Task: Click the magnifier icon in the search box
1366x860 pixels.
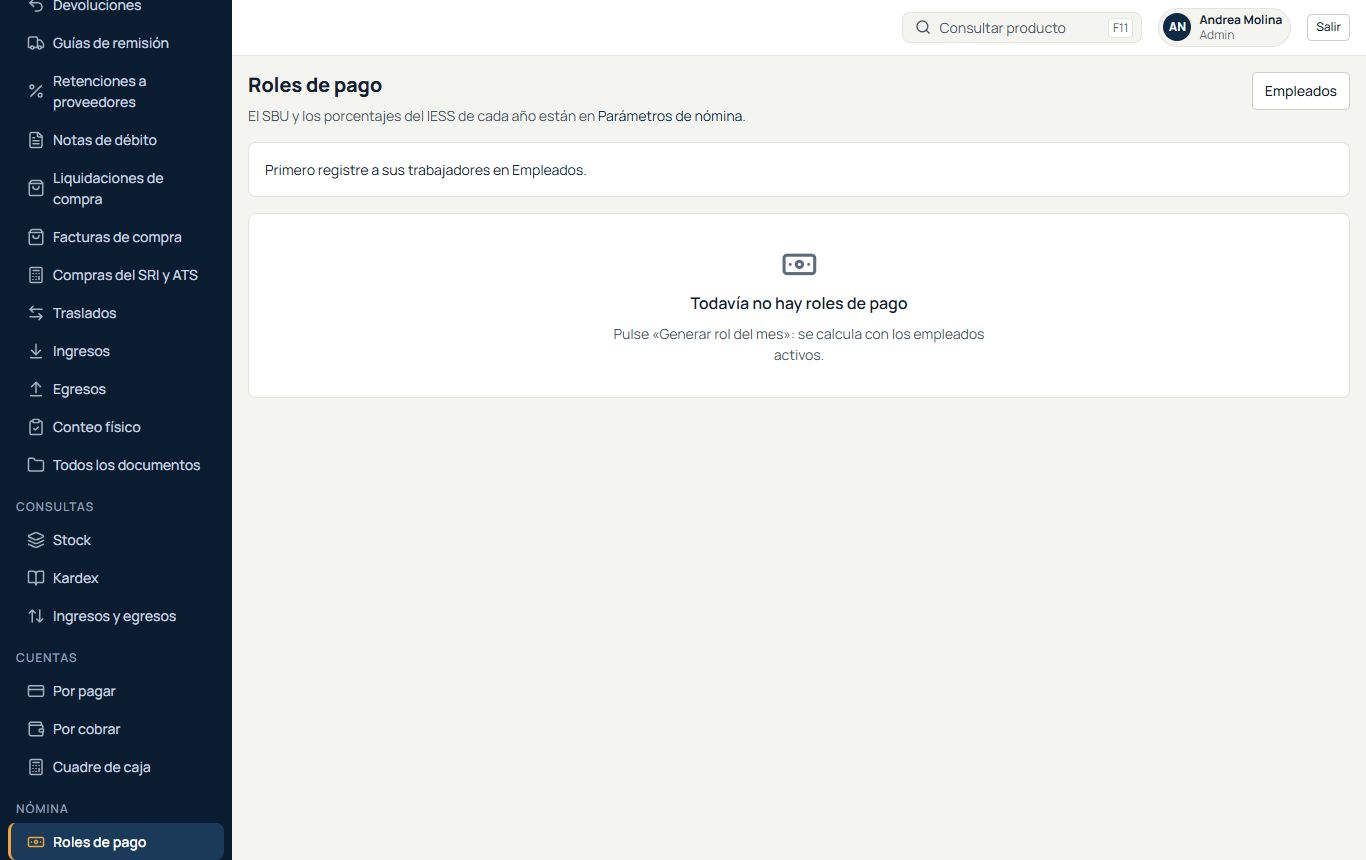Action: 923,28
